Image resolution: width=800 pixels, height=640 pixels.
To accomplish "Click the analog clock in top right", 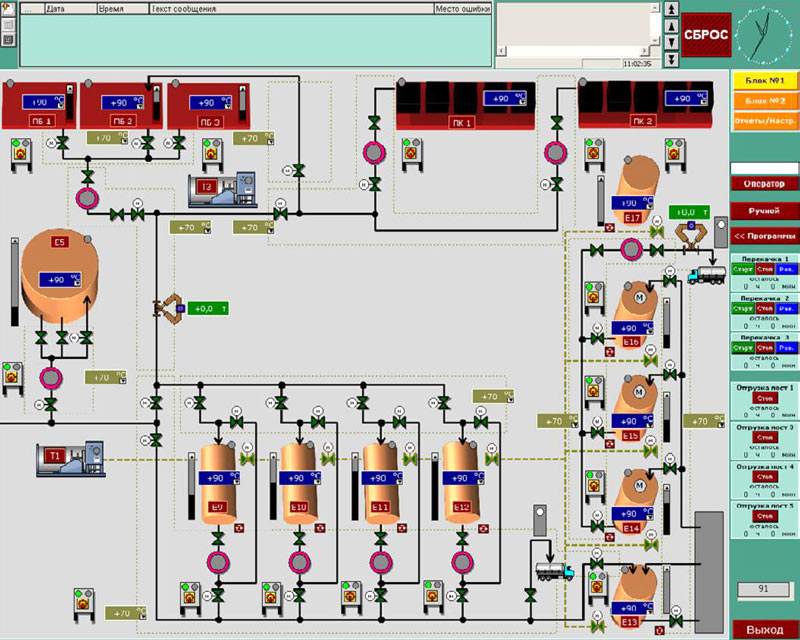I will tap(762, 34).
